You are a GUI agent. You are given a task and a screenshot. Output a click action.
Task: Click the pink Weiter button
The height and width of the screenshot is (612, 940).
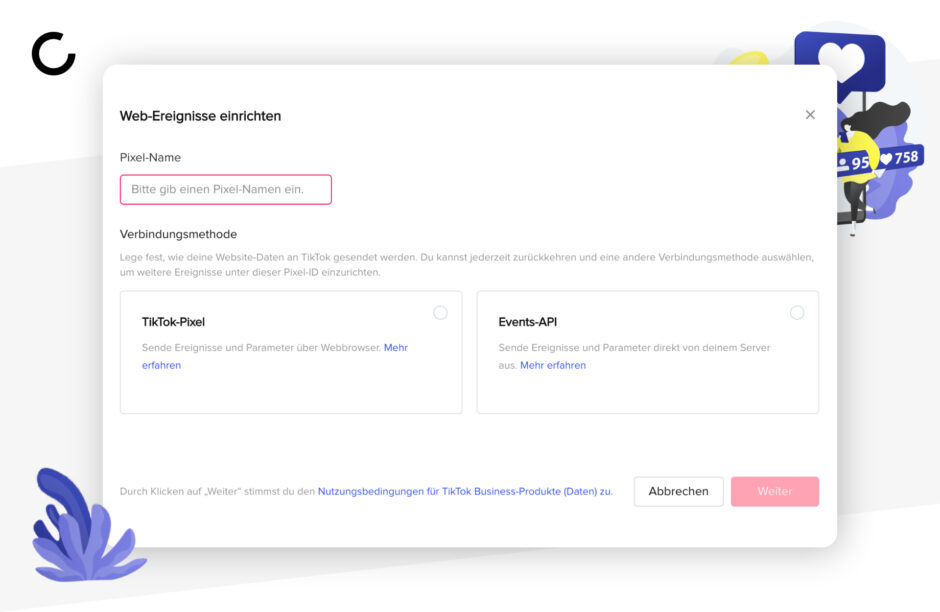(775, 492)
